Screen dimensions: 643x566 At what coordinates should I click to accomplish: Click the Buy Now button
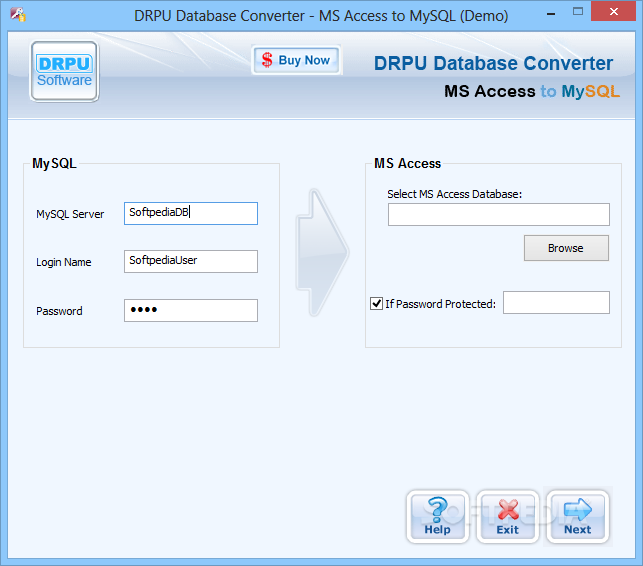click(296, 60)
